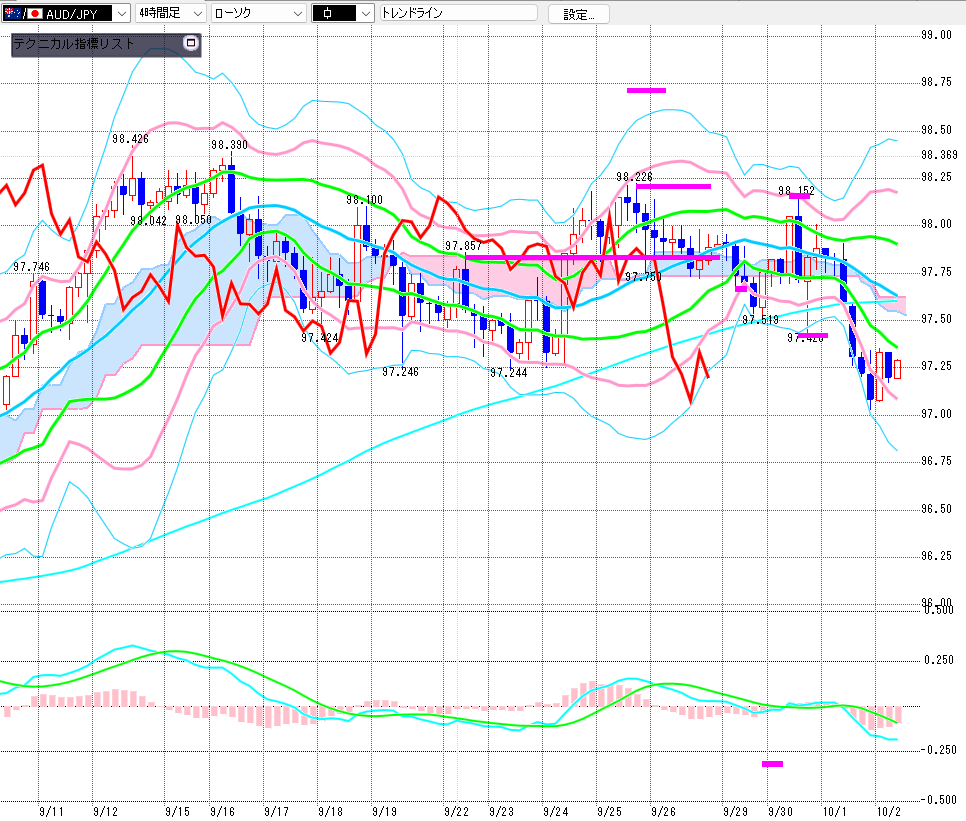Click the 98.426 high price label

coord(130,139)
